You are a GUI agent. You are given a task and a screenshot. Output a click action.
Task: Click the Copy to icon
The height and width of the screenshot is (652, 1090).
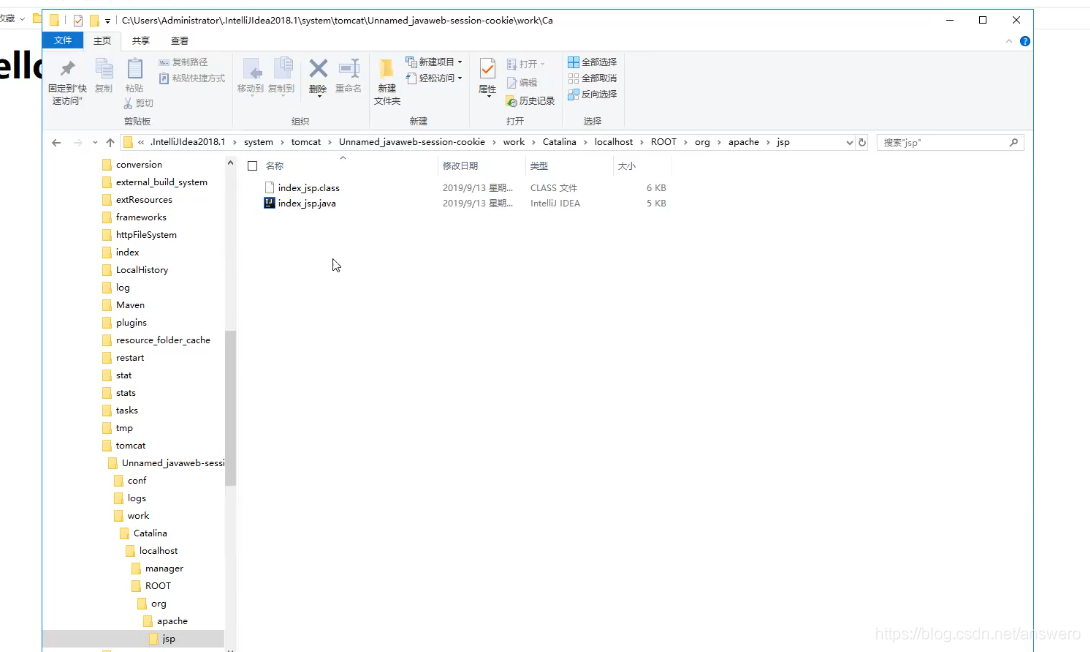point(282,69)
